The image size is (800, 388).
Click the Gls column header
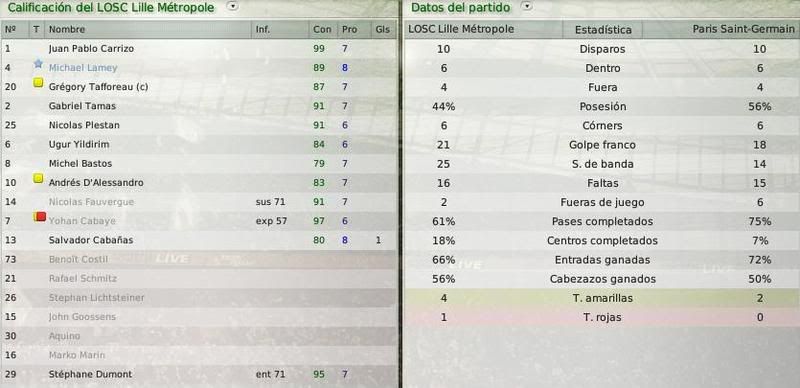pyautogui.click(x=383, y=30)
